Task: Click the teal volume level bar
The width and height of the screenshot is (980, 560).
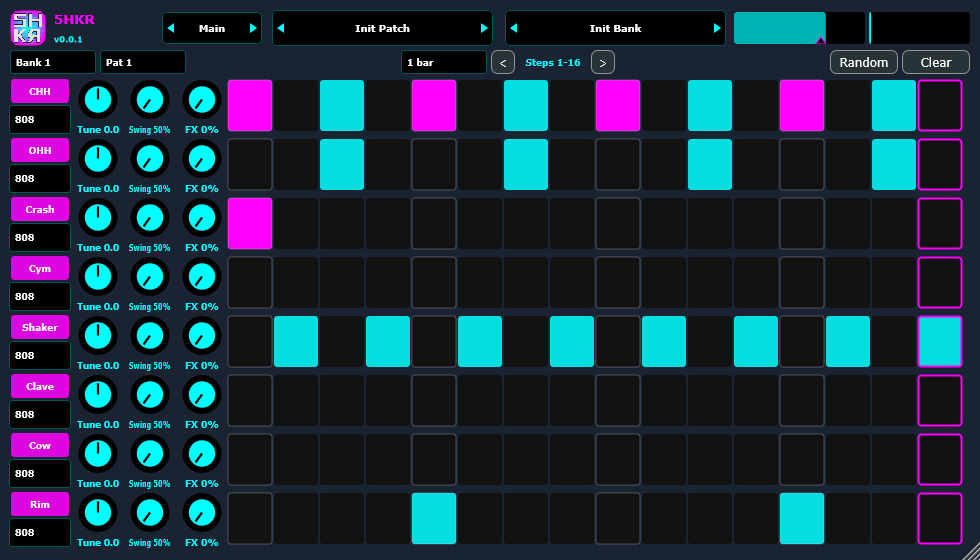Action: (799, 28)
